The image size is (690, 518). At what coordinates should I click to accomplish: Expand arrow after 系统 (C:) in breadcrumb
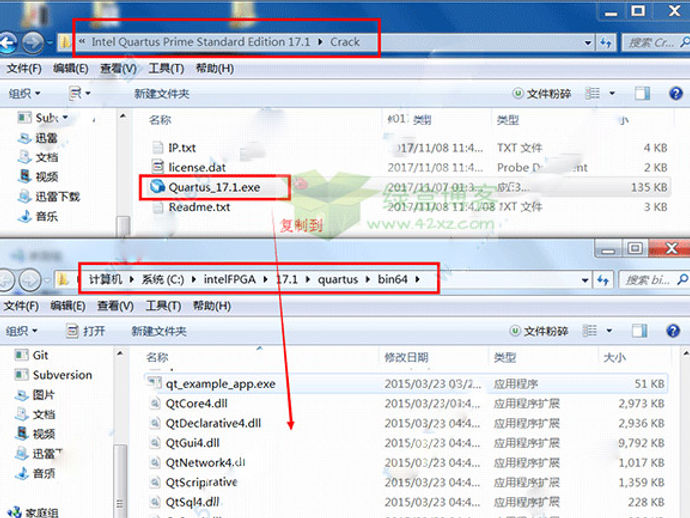194,279
